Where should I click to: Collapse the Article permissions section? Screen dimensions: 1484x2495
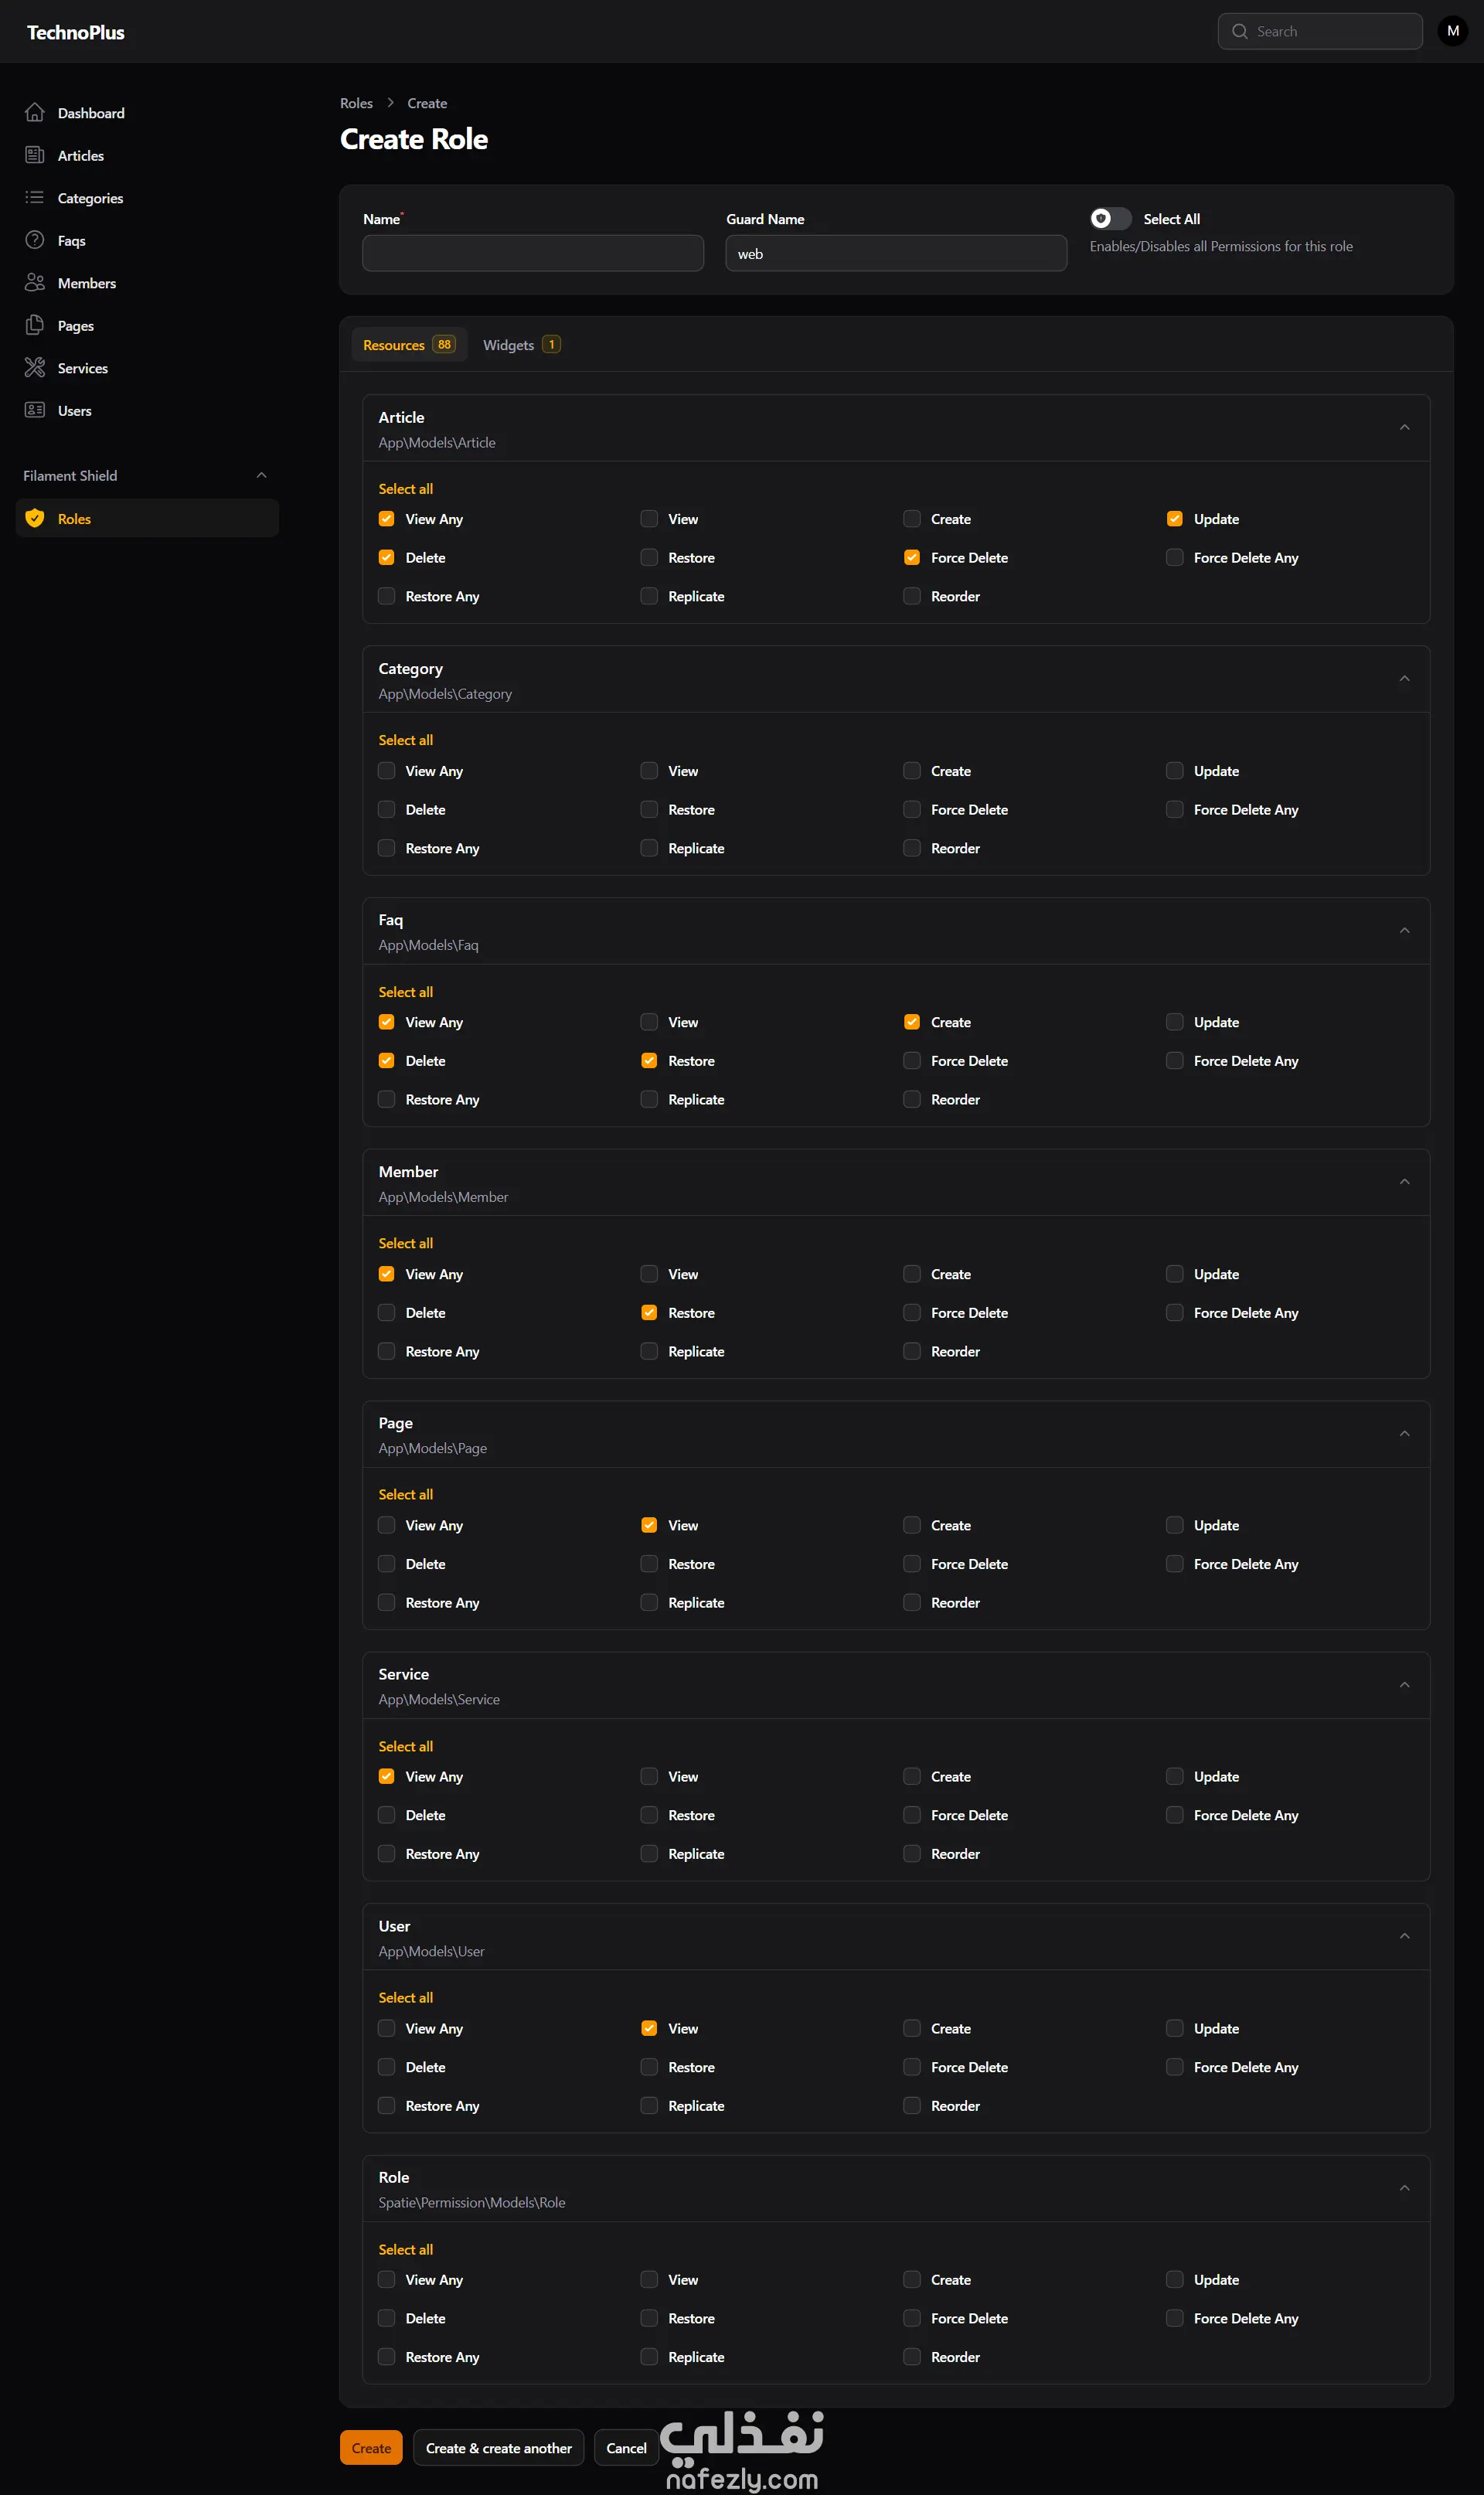[1404, 428]
